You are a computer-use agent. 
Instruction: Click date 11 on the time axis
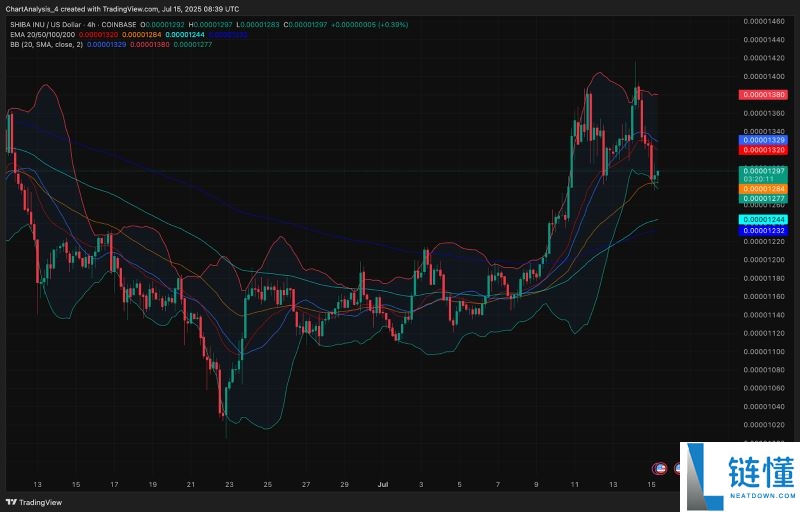pyautogui.click(x=575, y=483)
